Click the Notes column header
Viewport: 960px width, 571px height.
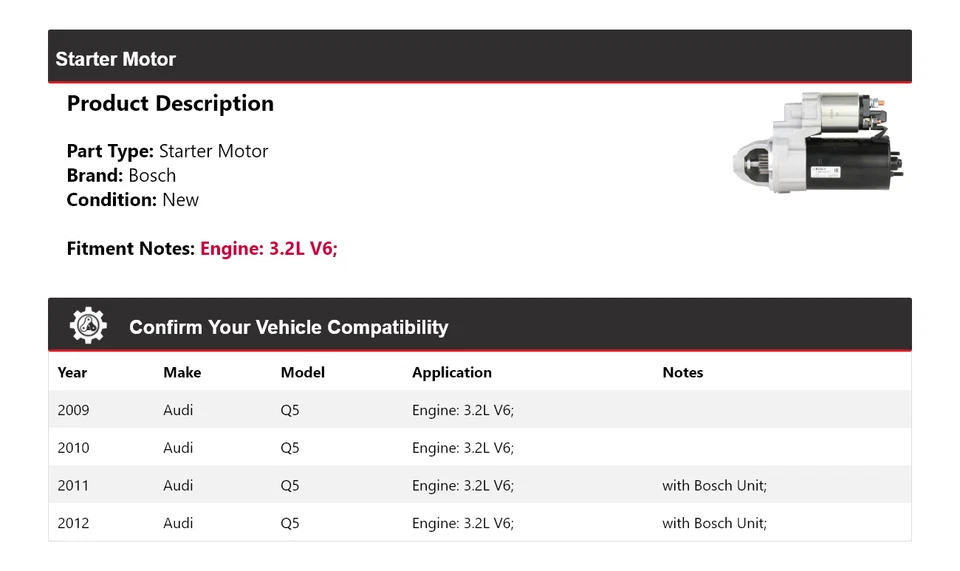point(682,372)
